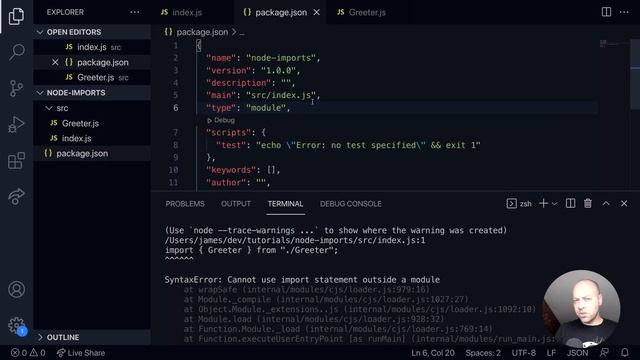The height and width of the screenshot is (360, 640).
Task: Open editor more actions ellipsis
Action: [x=624, y=12]
